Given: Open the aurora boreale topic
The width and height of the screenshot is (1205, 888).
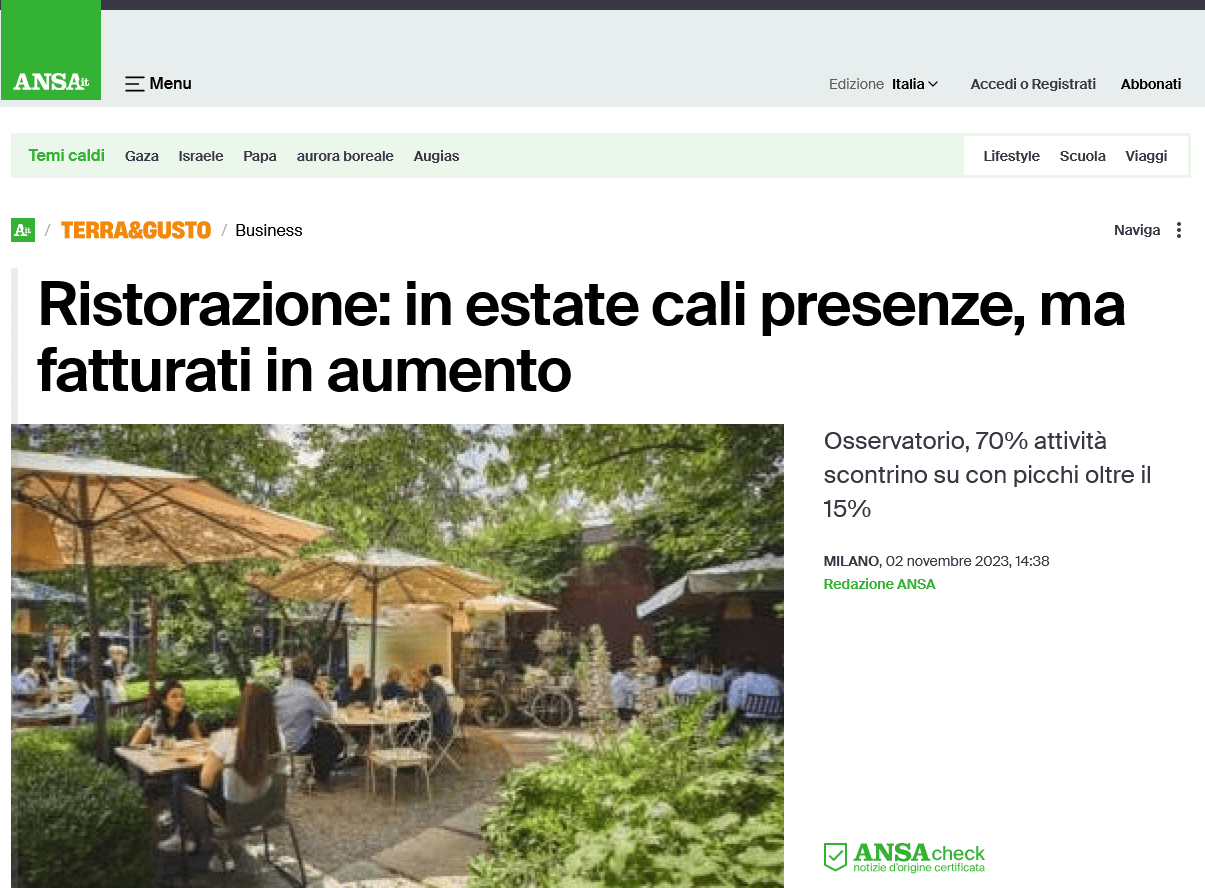Looking at the screenshot, I should (x=345, y=156).
